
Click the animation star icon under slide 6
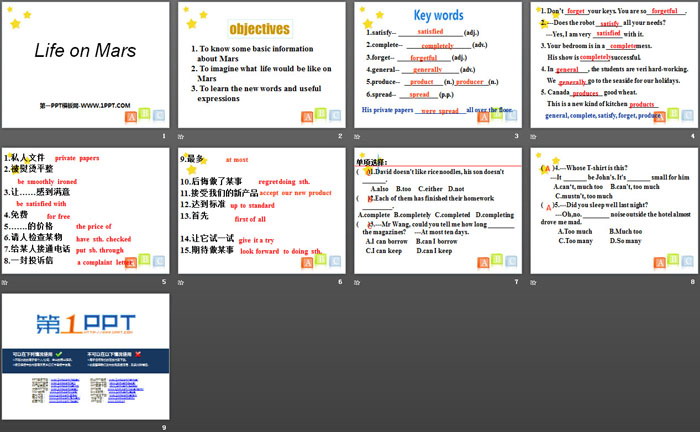182,282
